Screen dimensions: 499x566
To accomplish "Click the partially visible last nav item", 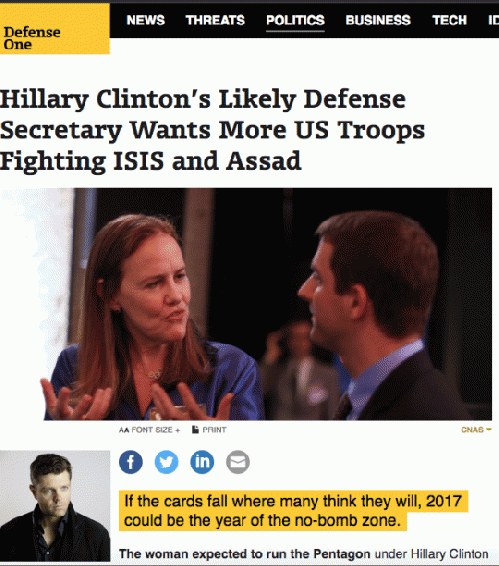I will [494, 20].
